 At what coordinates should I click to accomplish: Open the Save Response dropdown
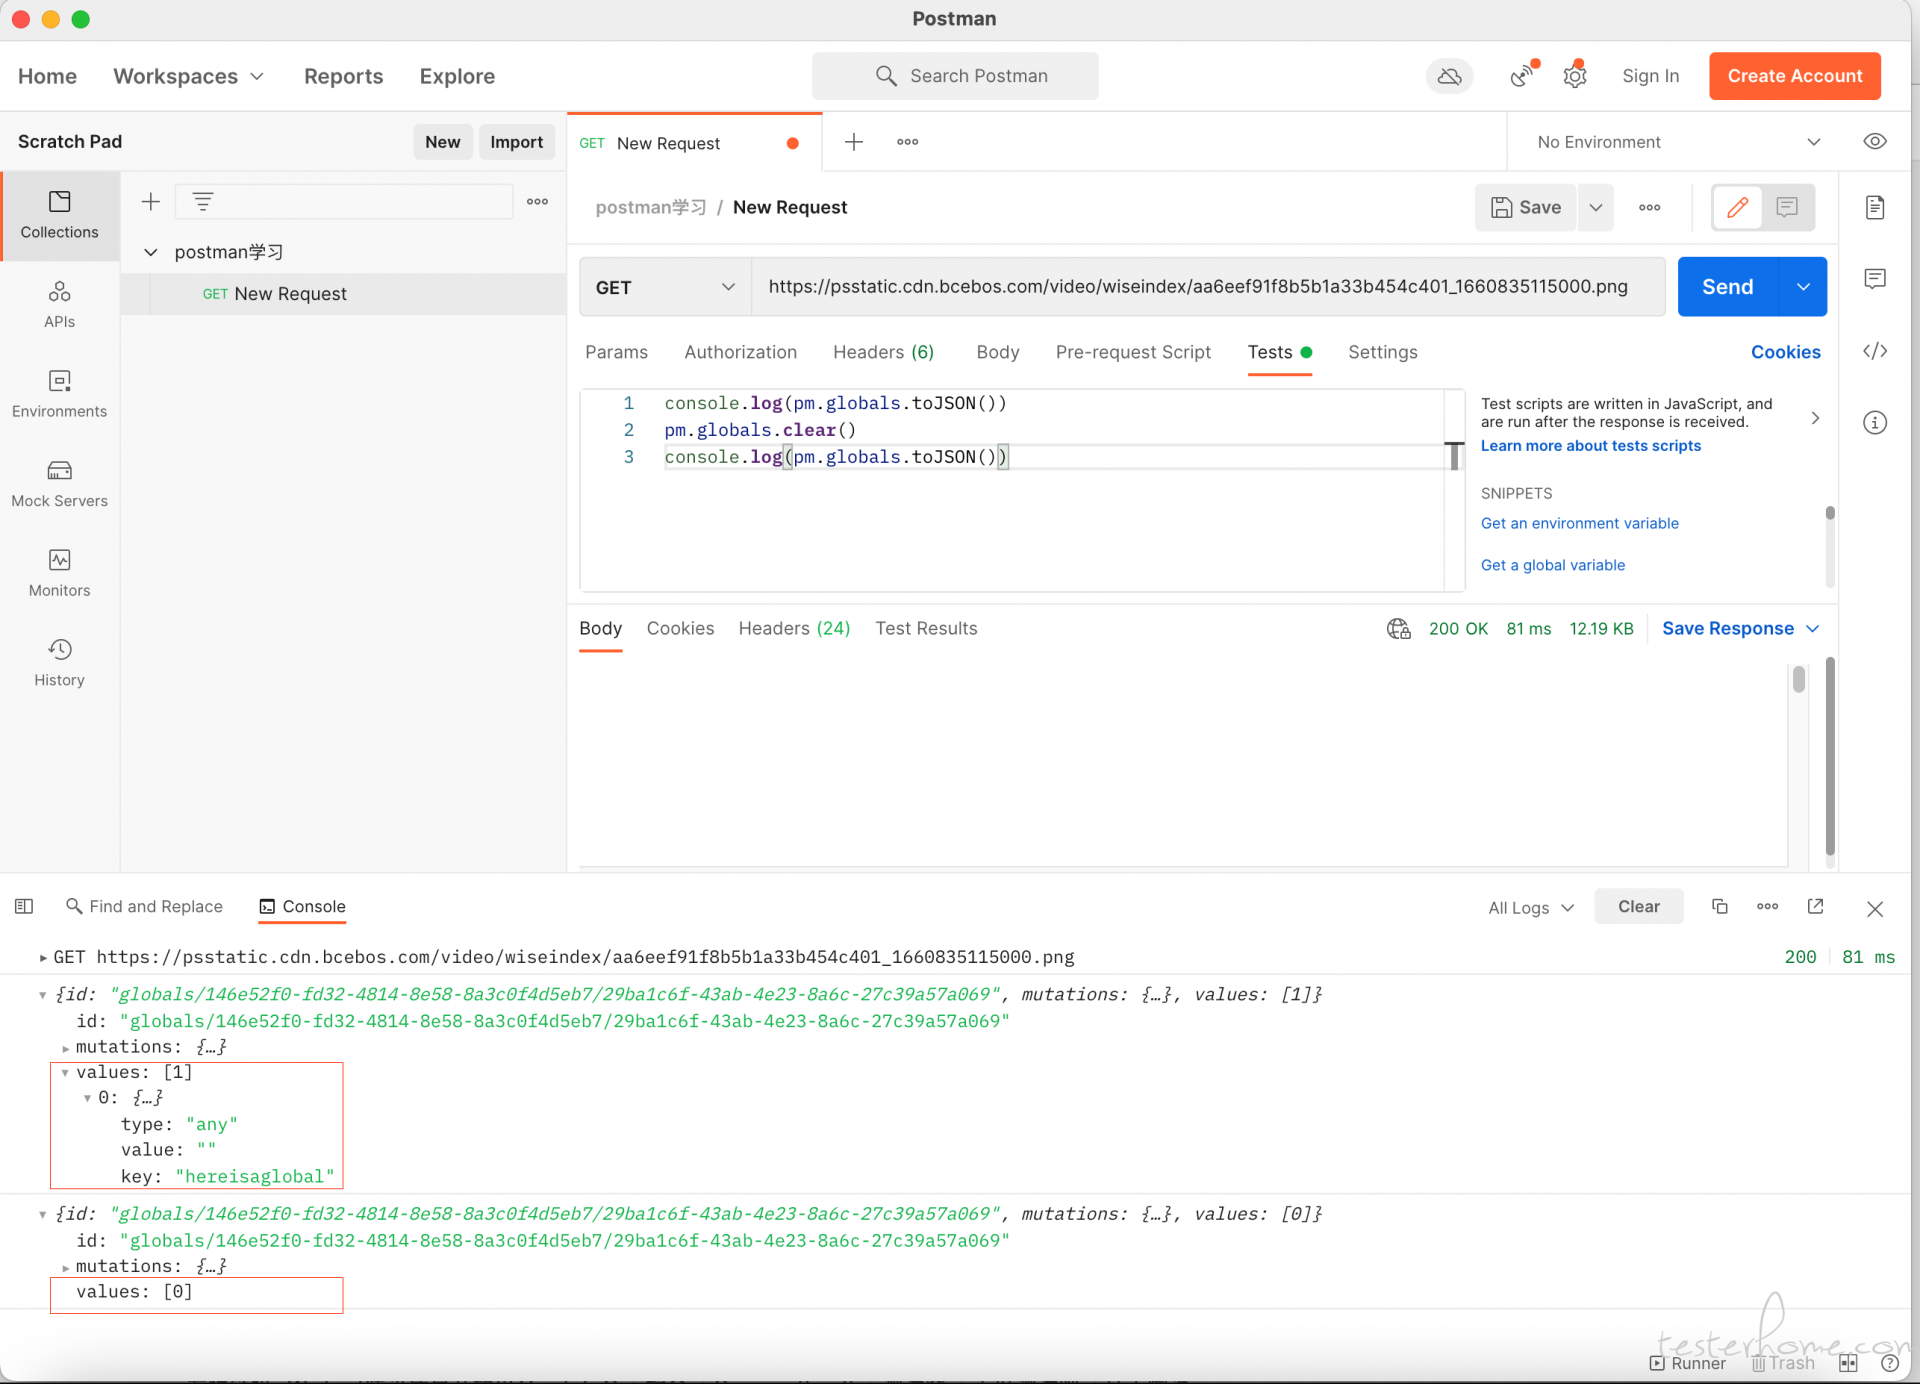1740,629
